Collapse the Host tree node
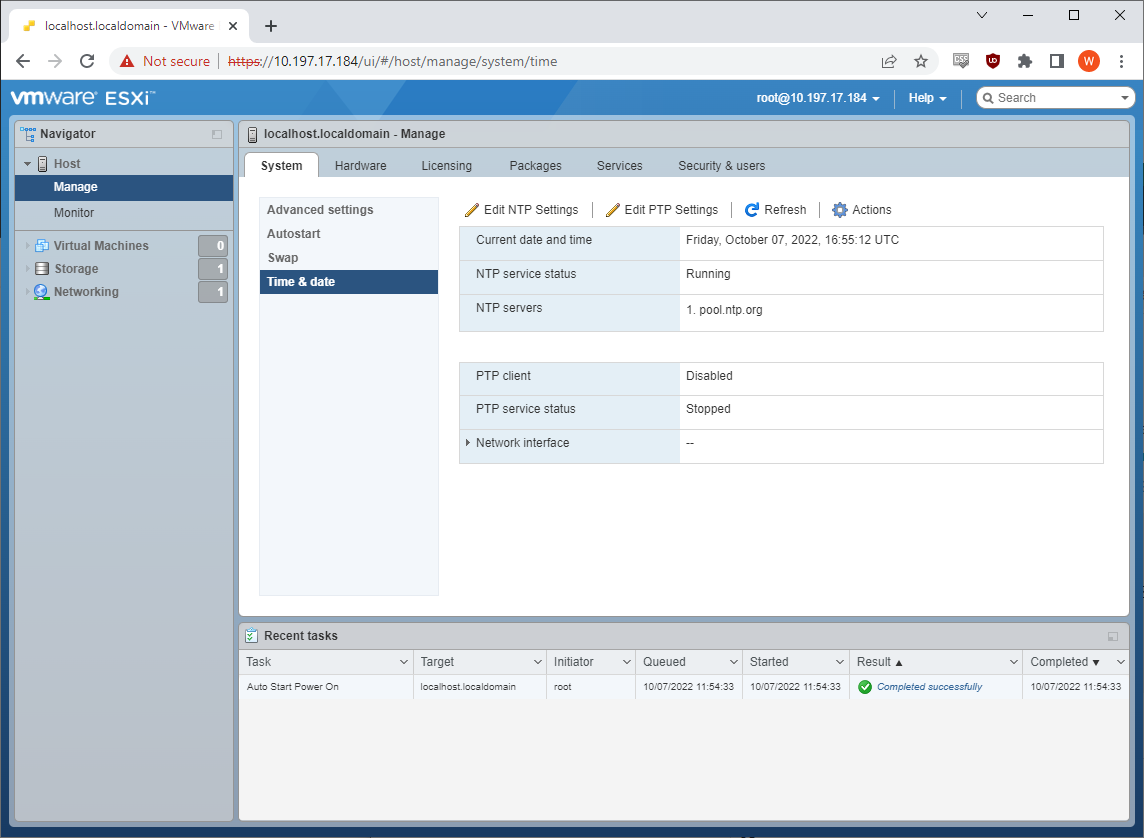 coord(28,164)
